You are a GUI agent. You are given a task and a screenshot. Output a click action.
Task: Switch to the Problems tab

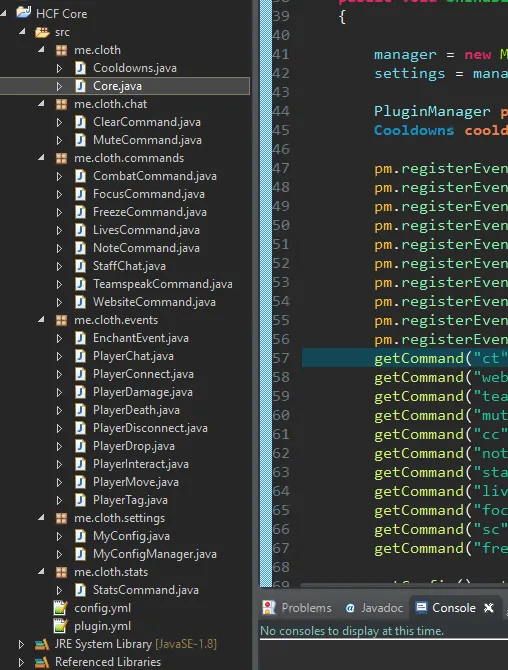pos(298,608)
